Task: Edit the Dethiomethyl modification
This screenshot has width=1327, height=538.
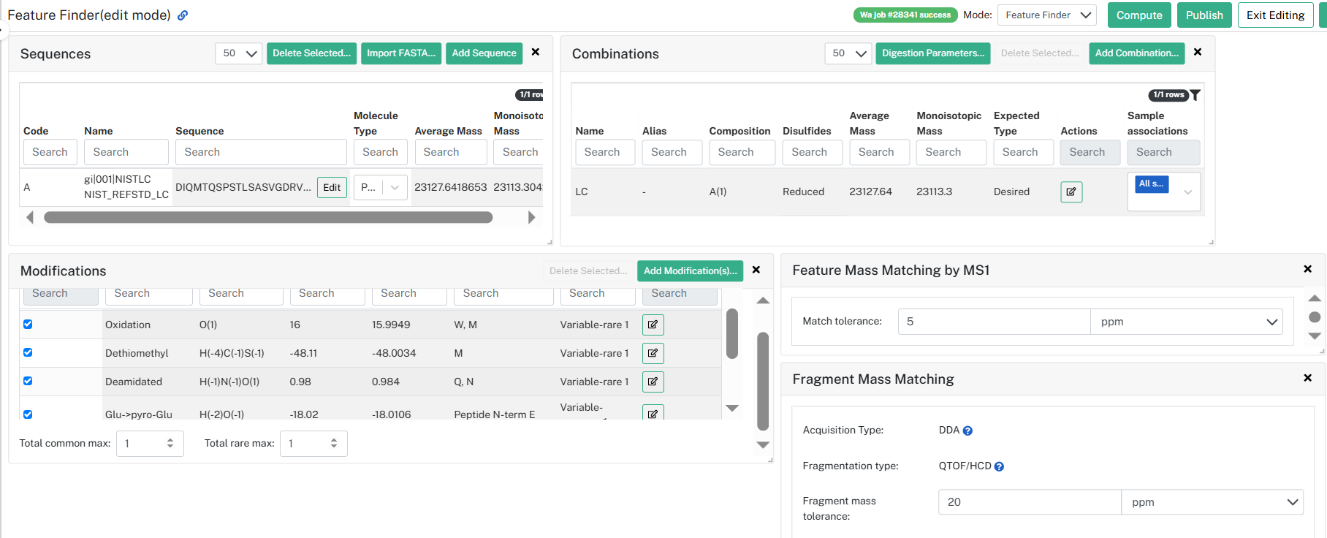Action: [652, 352]
